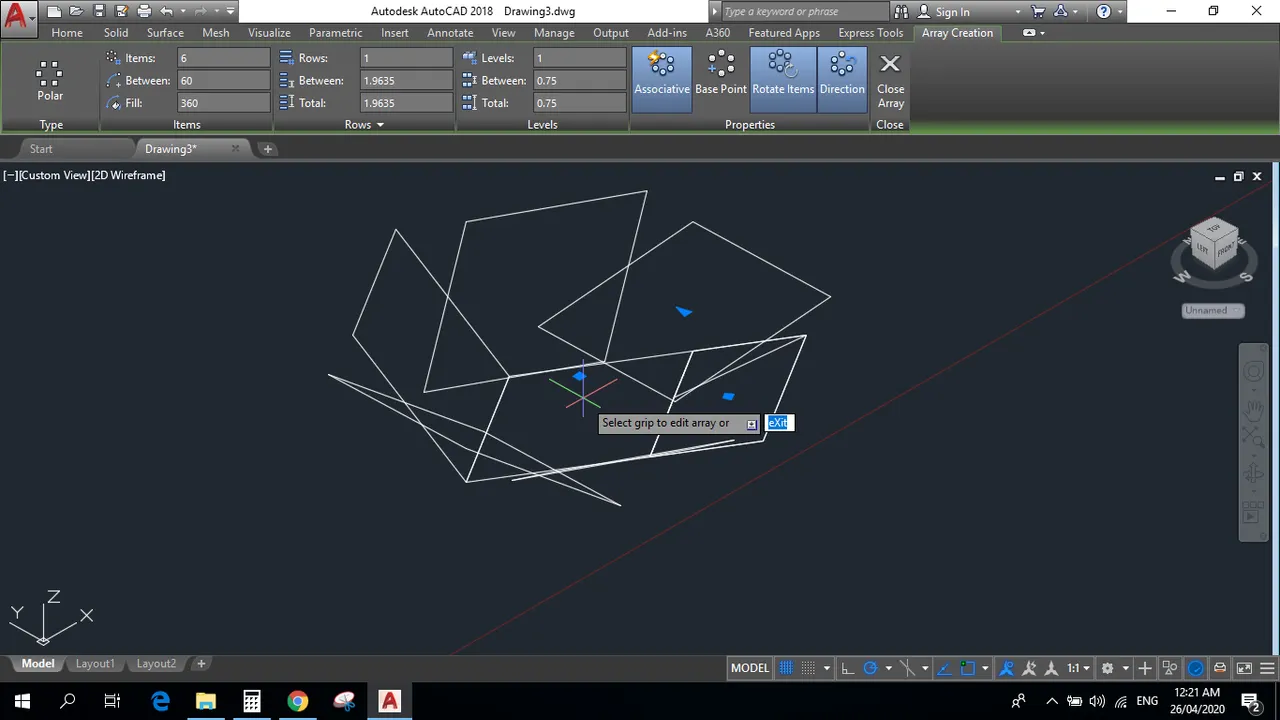Screen dimensions: 1280x720
Task: Click the Base Point icon in Properties panel
Action: click(721, 75)
